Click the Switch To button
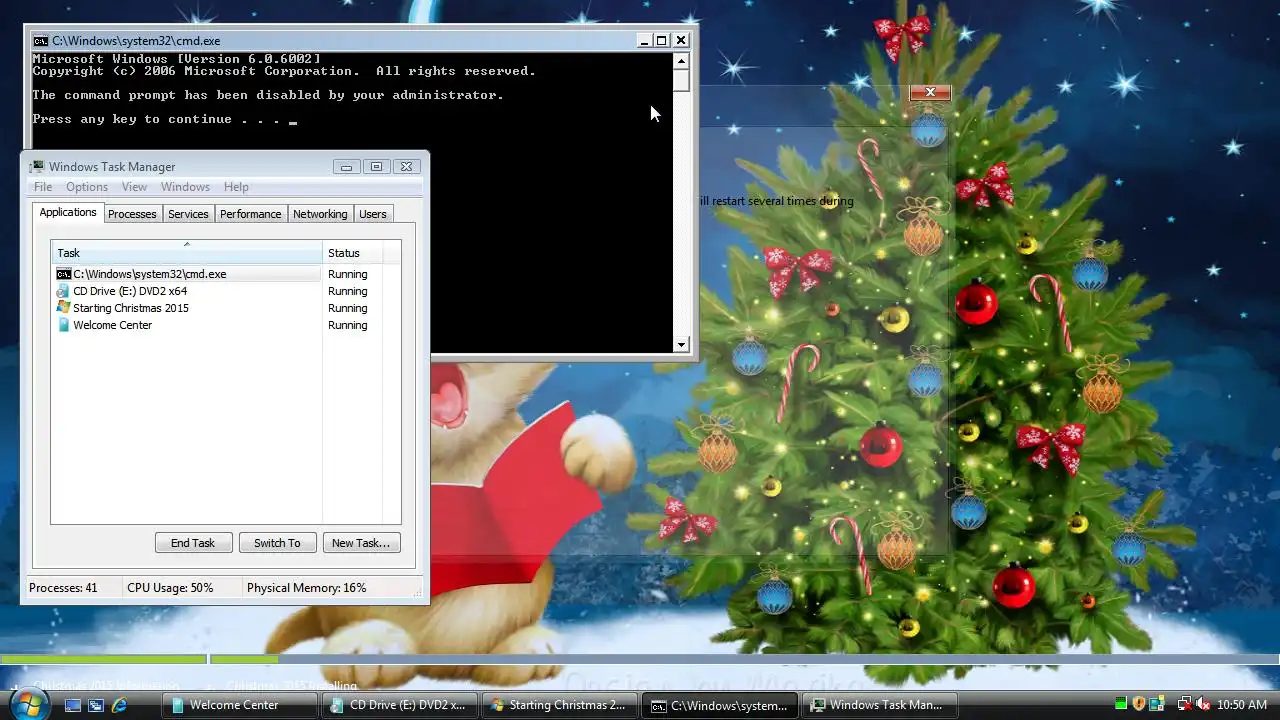1280x720 pixels. [277, 543]
